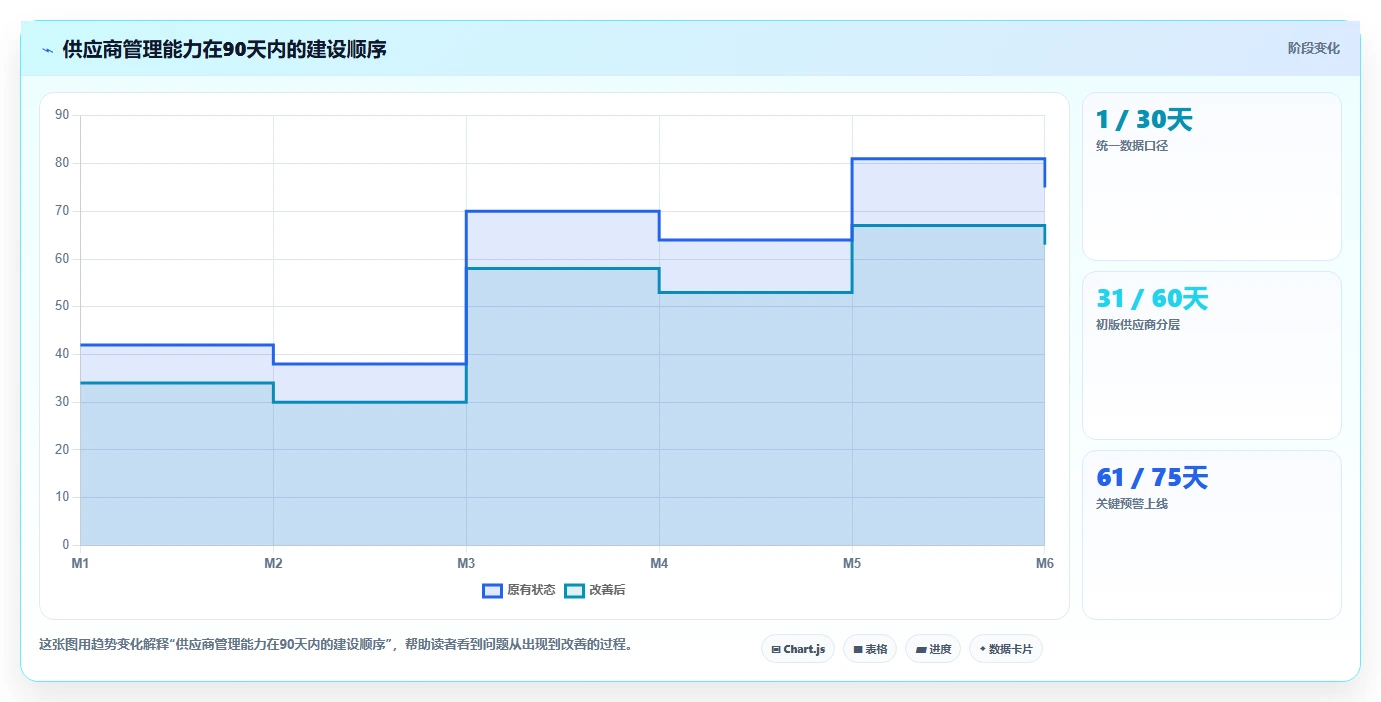Click the 原有状态 line segment at value 81

[x=948, y=159]
